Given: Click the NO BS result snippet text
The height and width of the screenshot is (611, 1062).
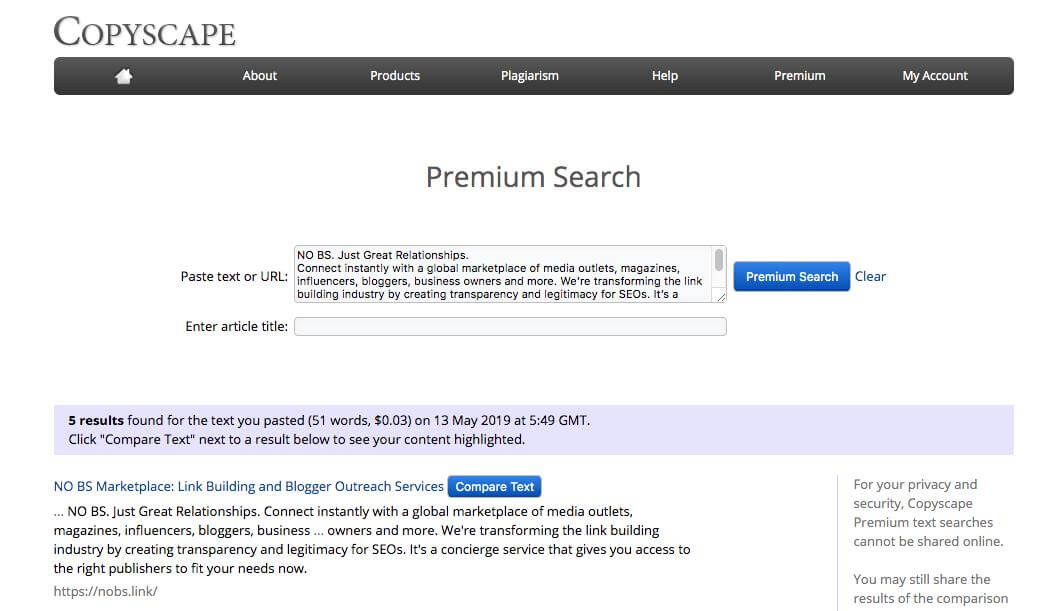Looking at the screenshot, I should click(x=372, y=540).
